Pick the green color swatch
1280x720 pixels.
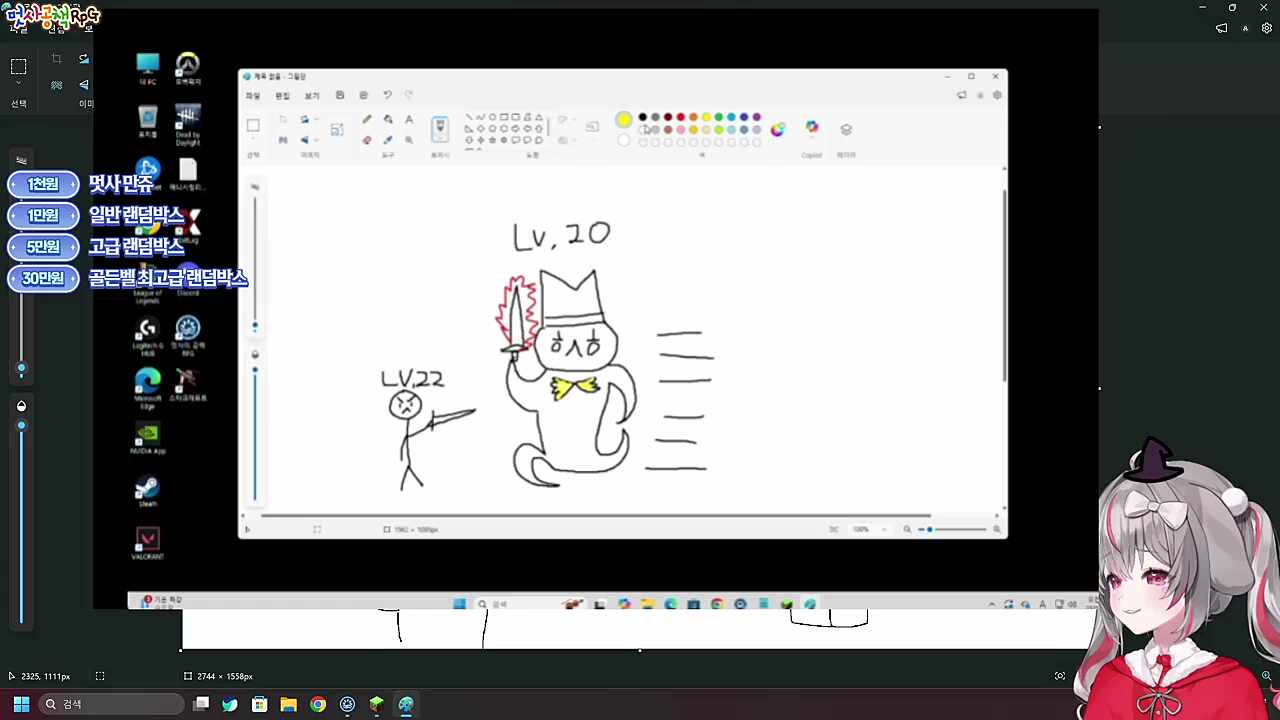click(x=718, y=118)
